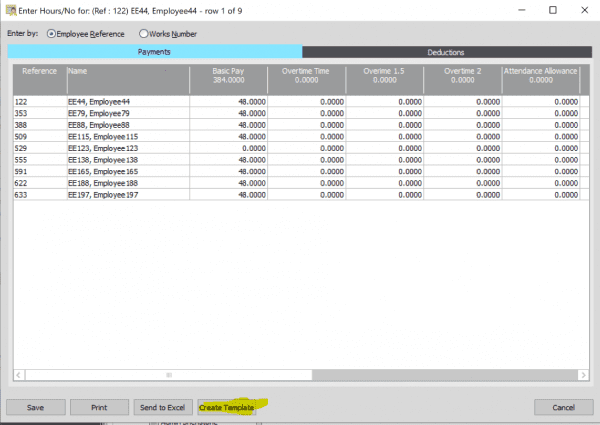
Task: Click the Create Template button
Action: click(227, 407)
